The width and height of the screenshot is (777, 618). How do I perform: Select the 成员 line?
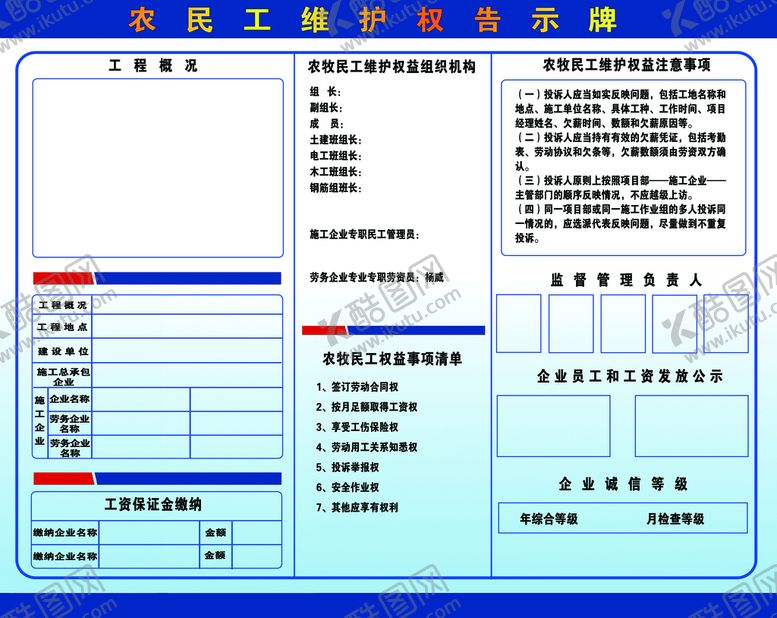[326, 124]
